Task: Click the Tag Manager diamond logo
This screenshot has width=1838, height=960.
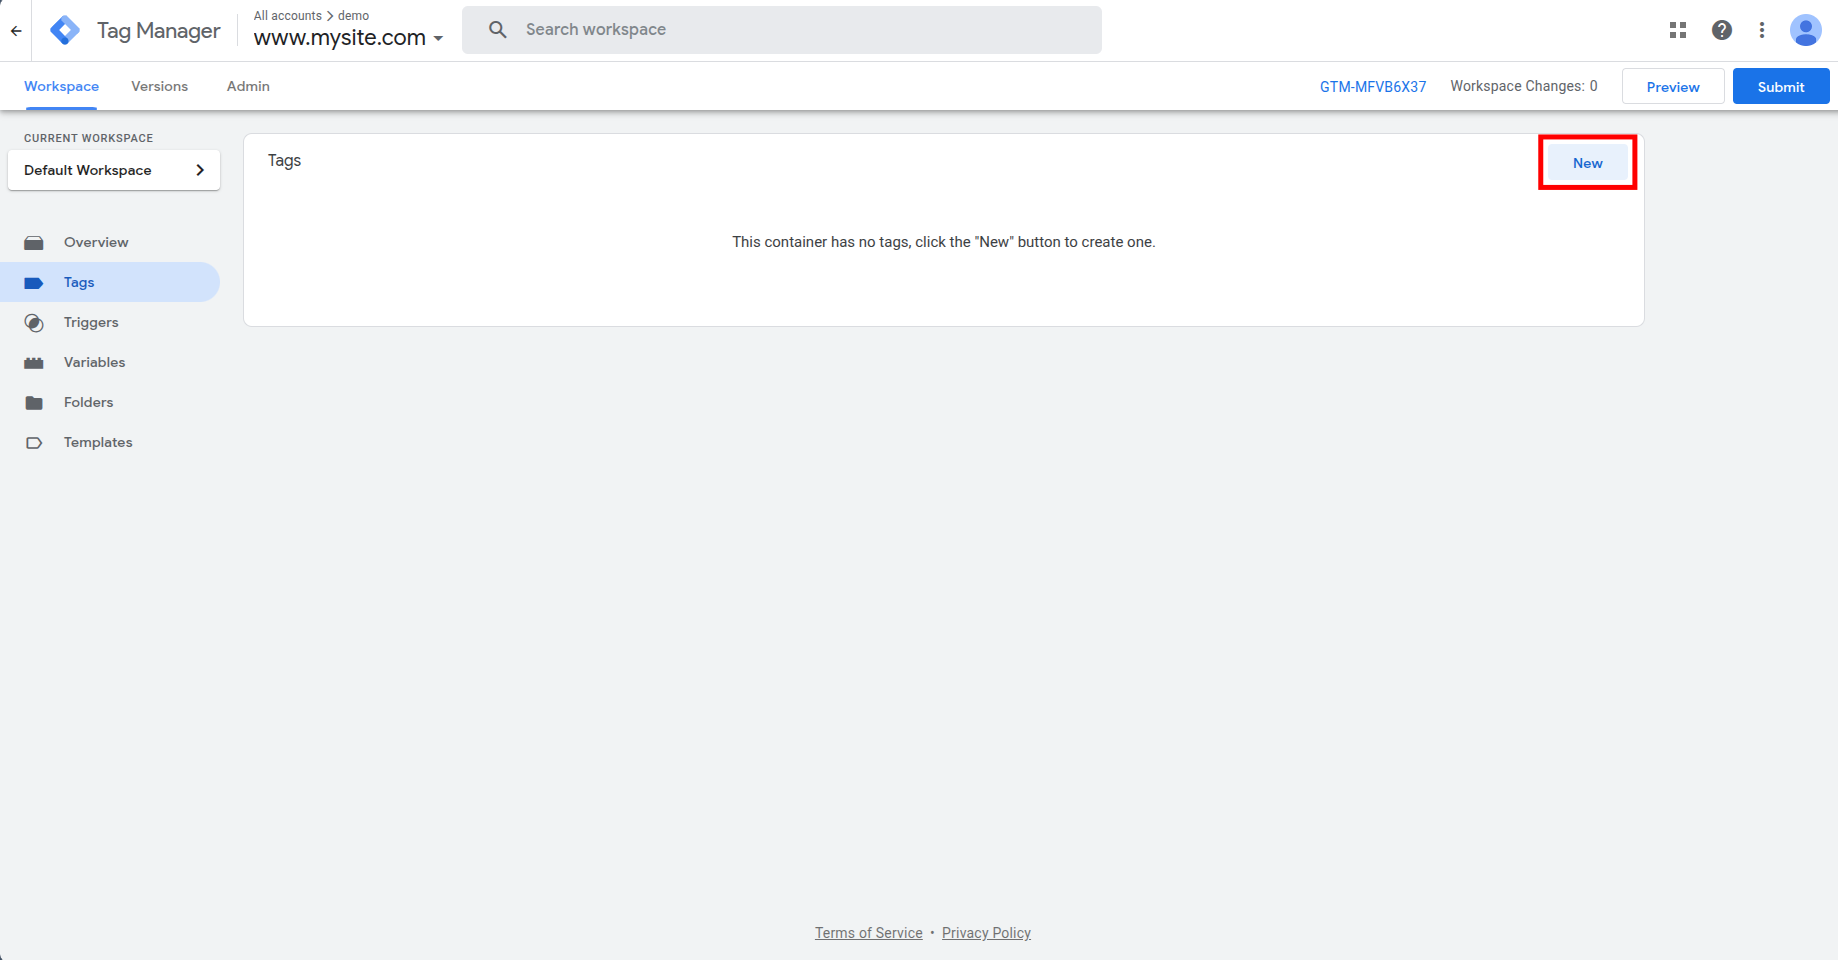Action: (x=65, y=31)
